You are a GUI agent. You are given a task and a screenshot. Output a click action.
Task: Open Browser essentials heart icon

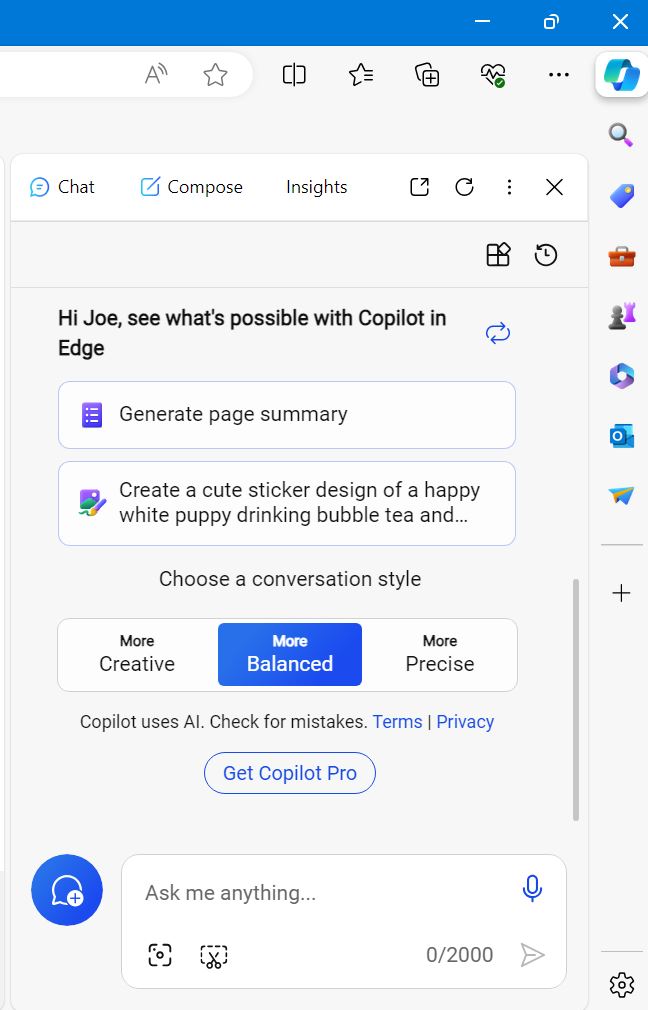[493, 75]
